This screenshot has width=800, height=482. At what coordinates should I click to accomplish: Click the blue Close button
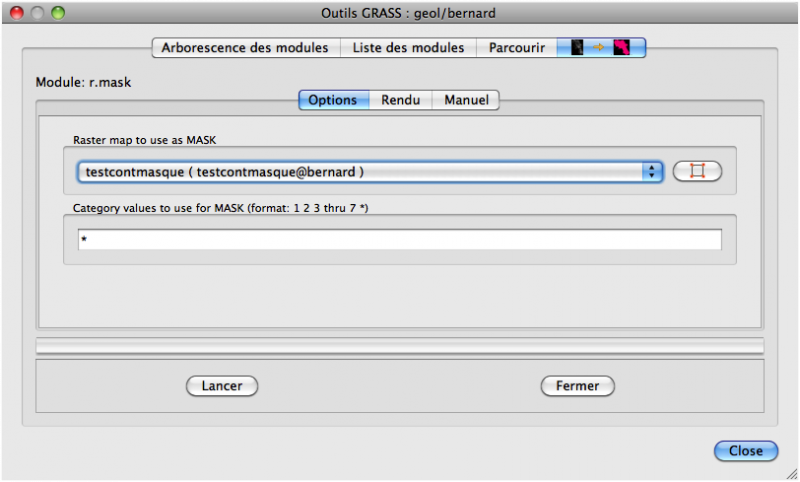click(x=745, y=451)
